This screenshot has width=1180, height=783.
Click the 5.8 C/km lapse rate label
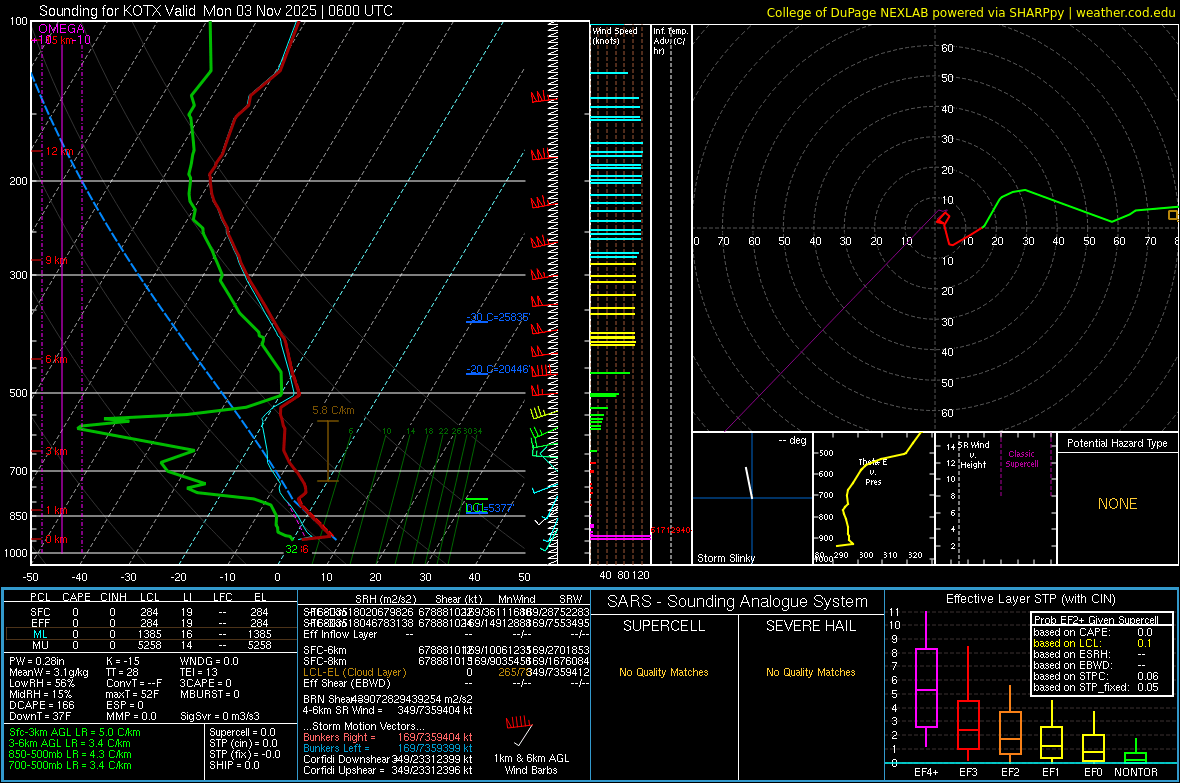pyautogui.click(x=333, y=410)
